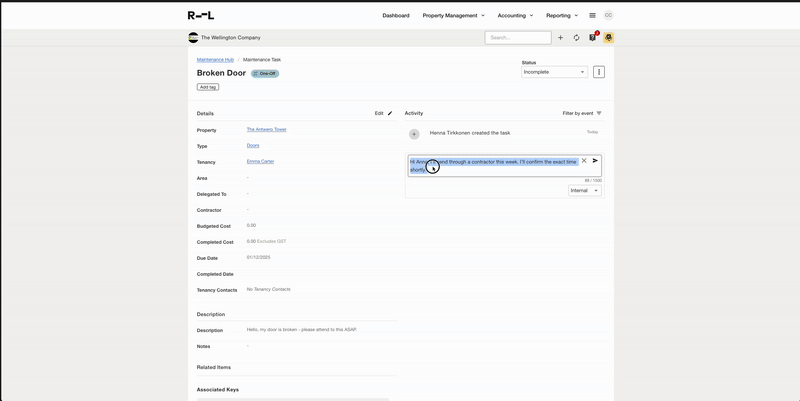Image resolution: width=800 pixels, height=401 pixels.
Task: Open the help icon with red badge
Action: click(x=592, y=38)
